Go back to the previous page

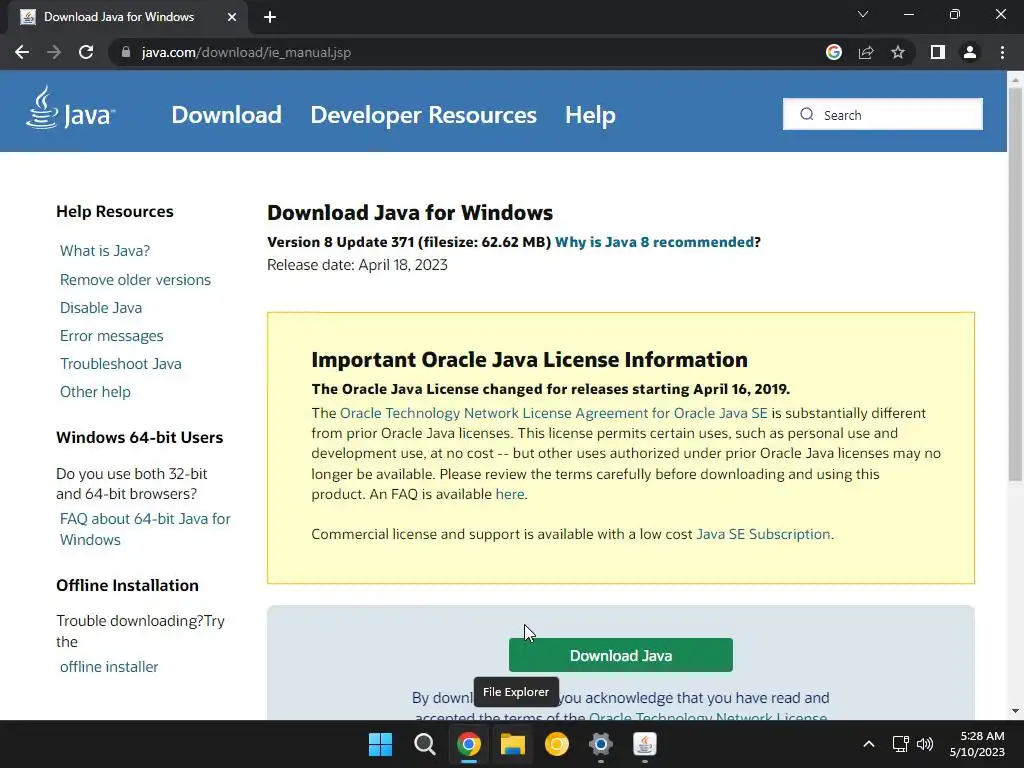(x=22, y=52)
